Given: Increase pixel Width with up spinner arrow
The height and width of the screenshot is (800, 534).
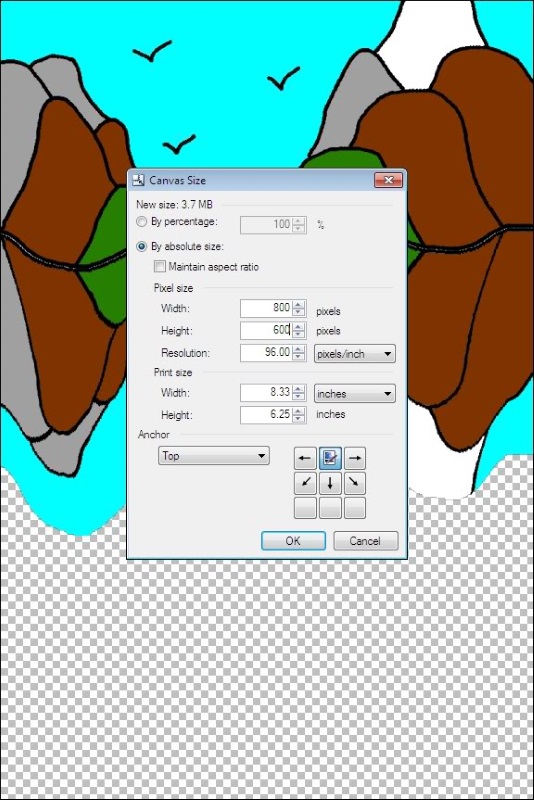Looking at the screenshot, I should 299,305.
